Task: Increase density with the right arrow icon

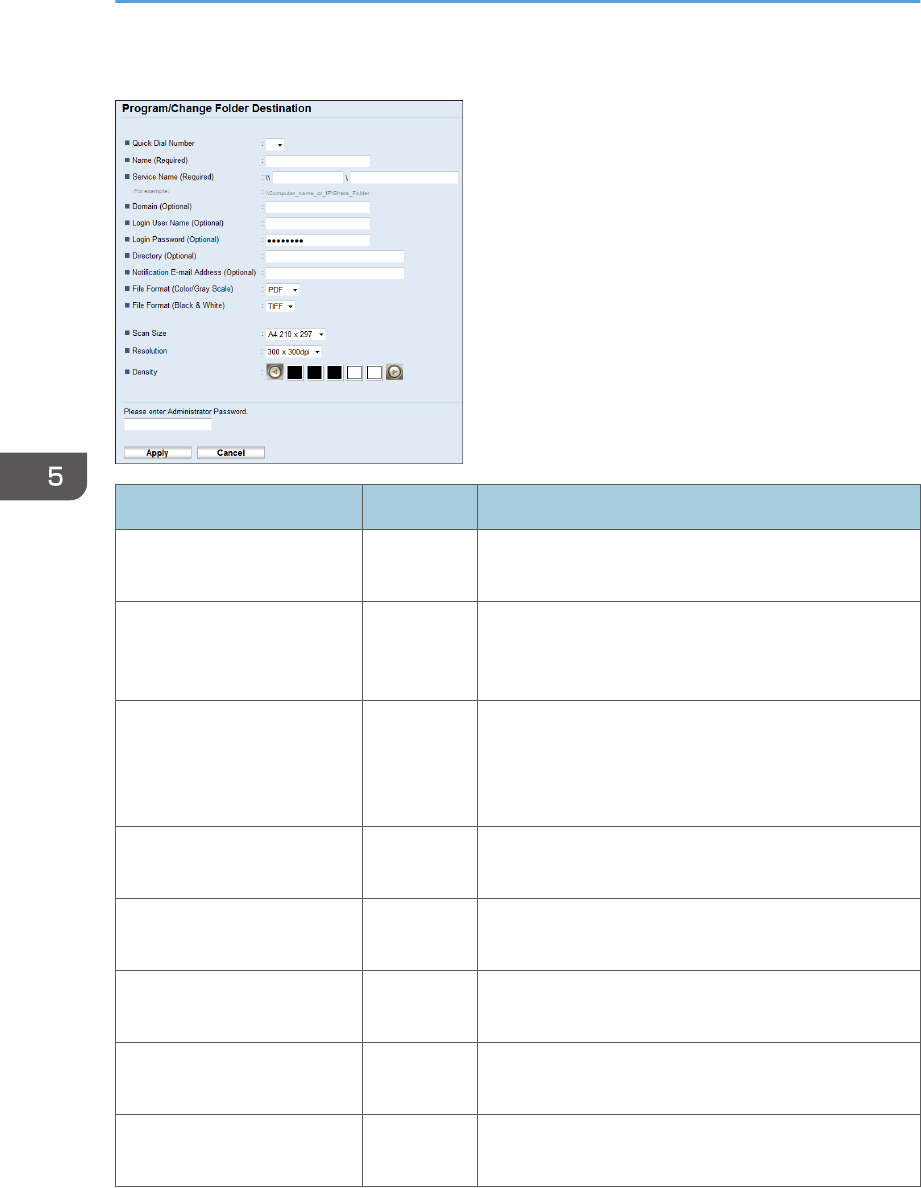Action: pyautogui.click(x=394, y=372)
